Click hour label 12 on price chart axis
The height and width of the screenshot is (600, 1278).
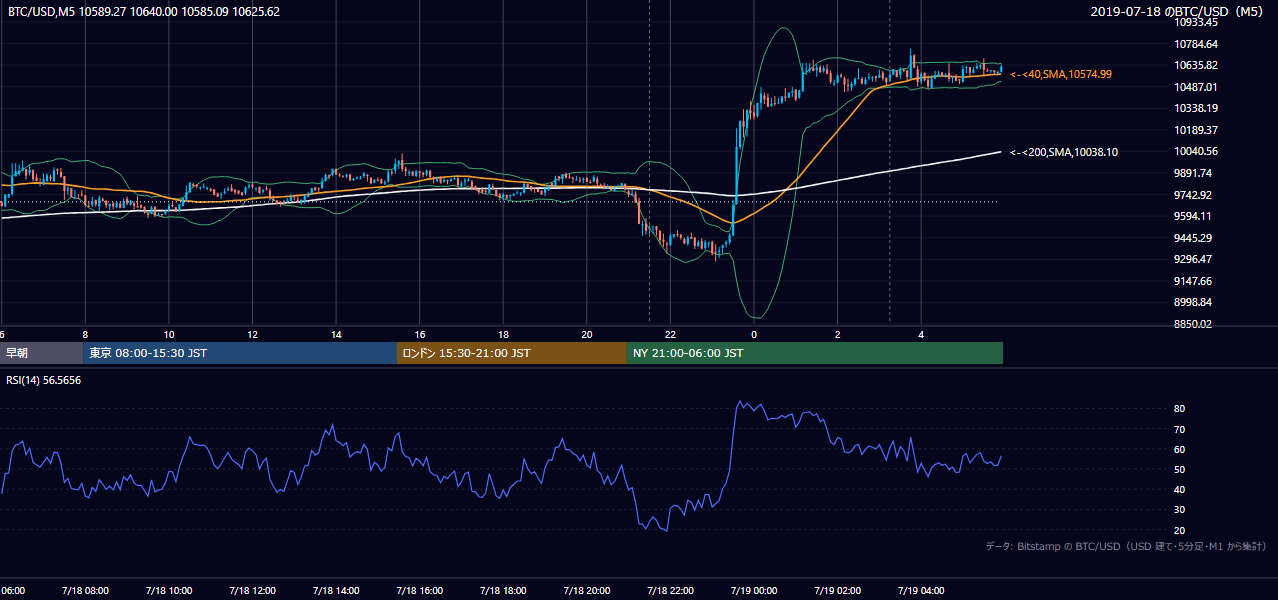(253, 335)
